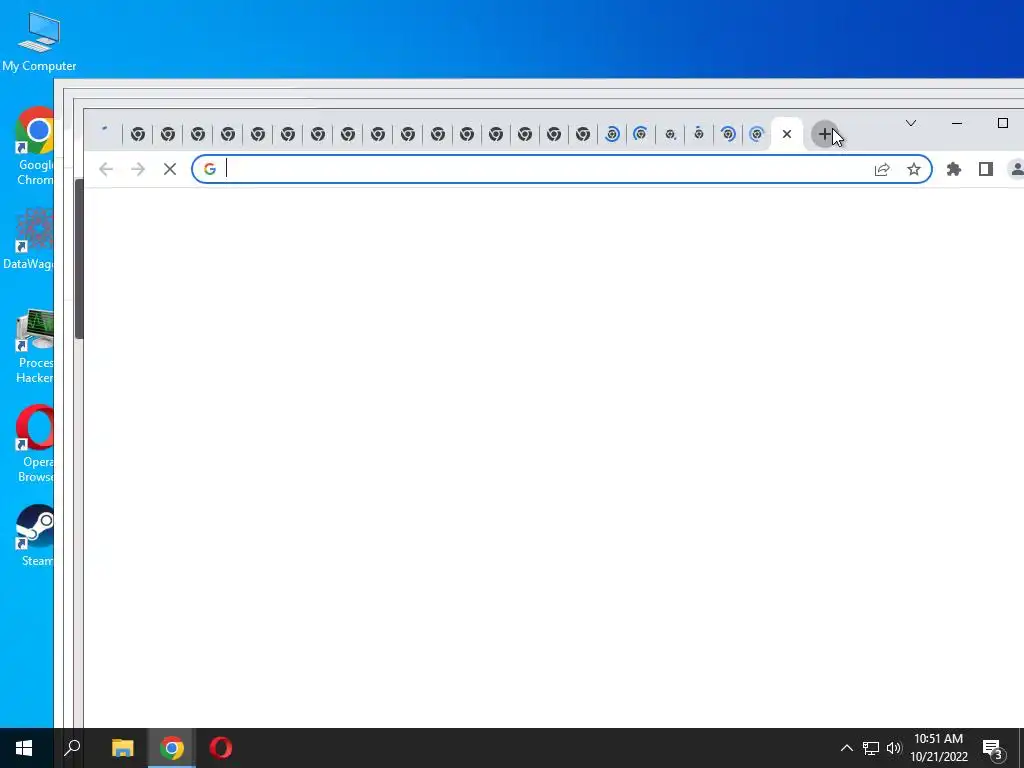1024x768 pixels.
Task: Share this page icon in address bar
Action: (882, 170)
